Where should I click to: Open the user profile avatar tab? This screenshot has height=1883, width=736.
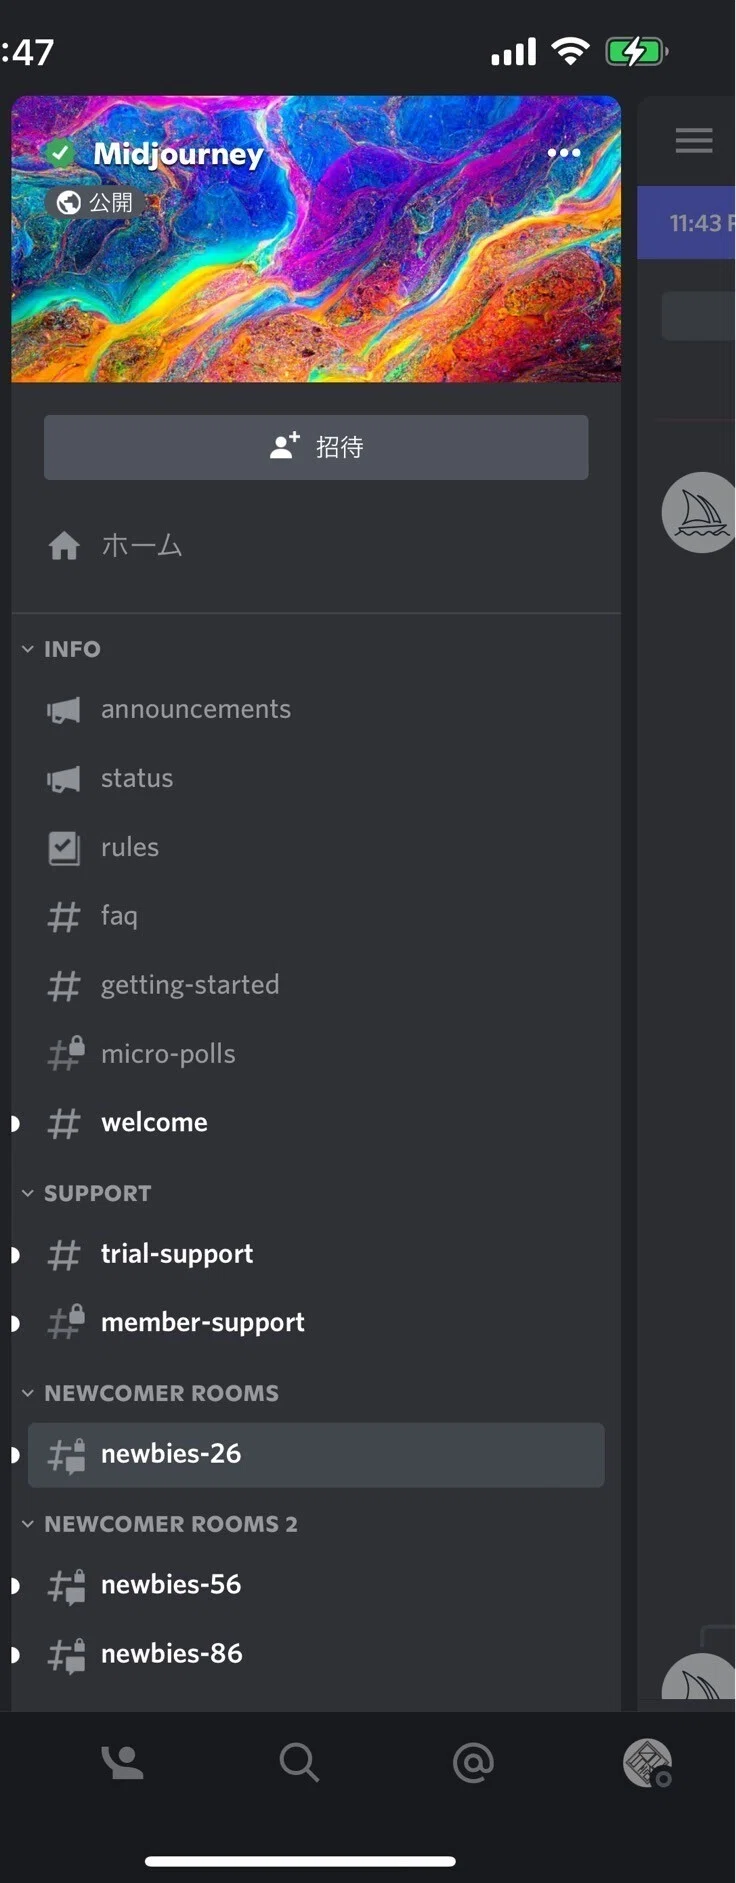(648, 1763)
